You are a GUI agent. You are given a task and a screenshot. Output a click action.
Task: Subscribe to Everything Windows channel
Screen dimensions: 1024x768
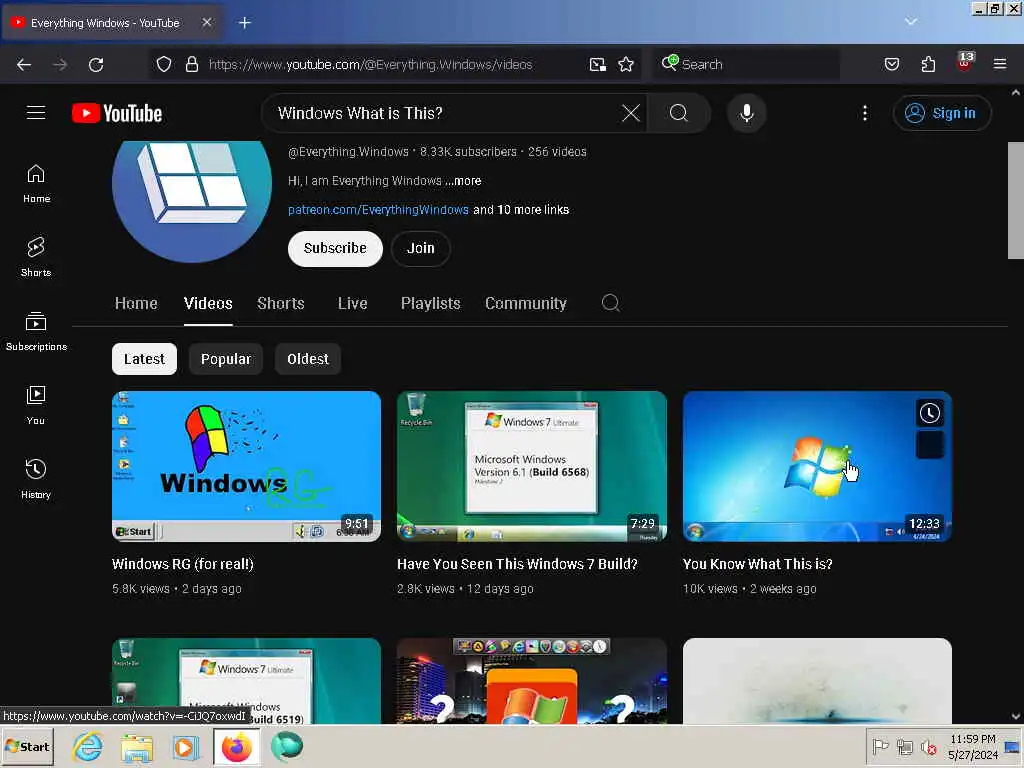pyautogui.click(x=335, y=248)
